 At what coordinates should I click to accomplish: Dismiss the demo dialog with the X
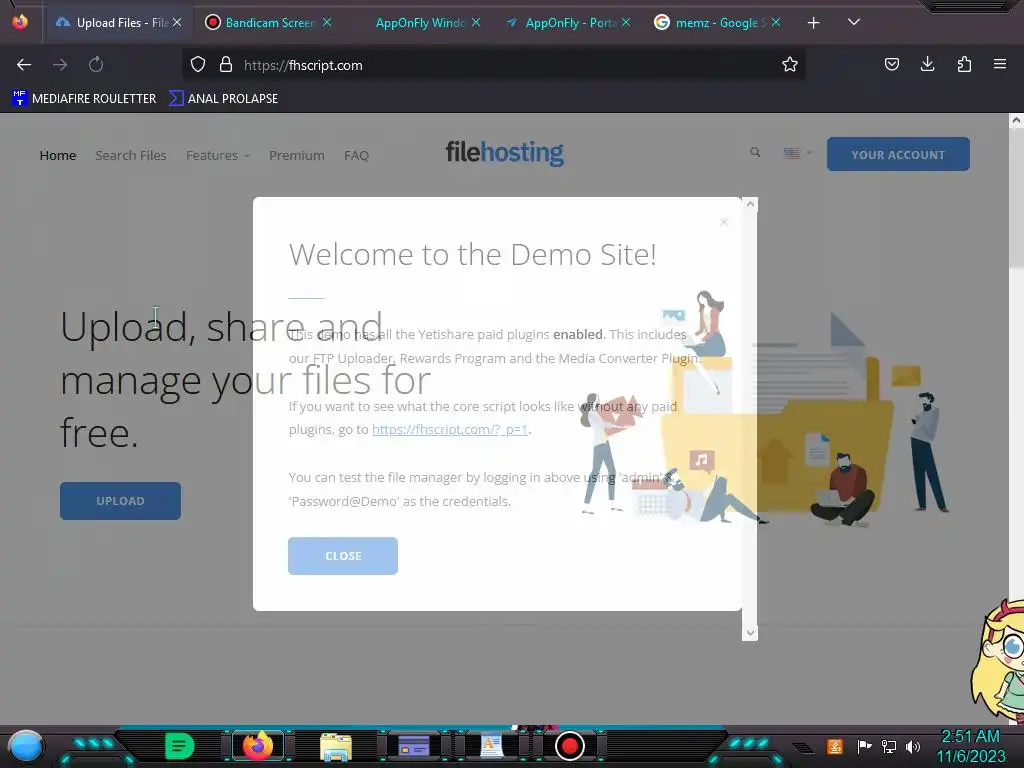point(724,222)
